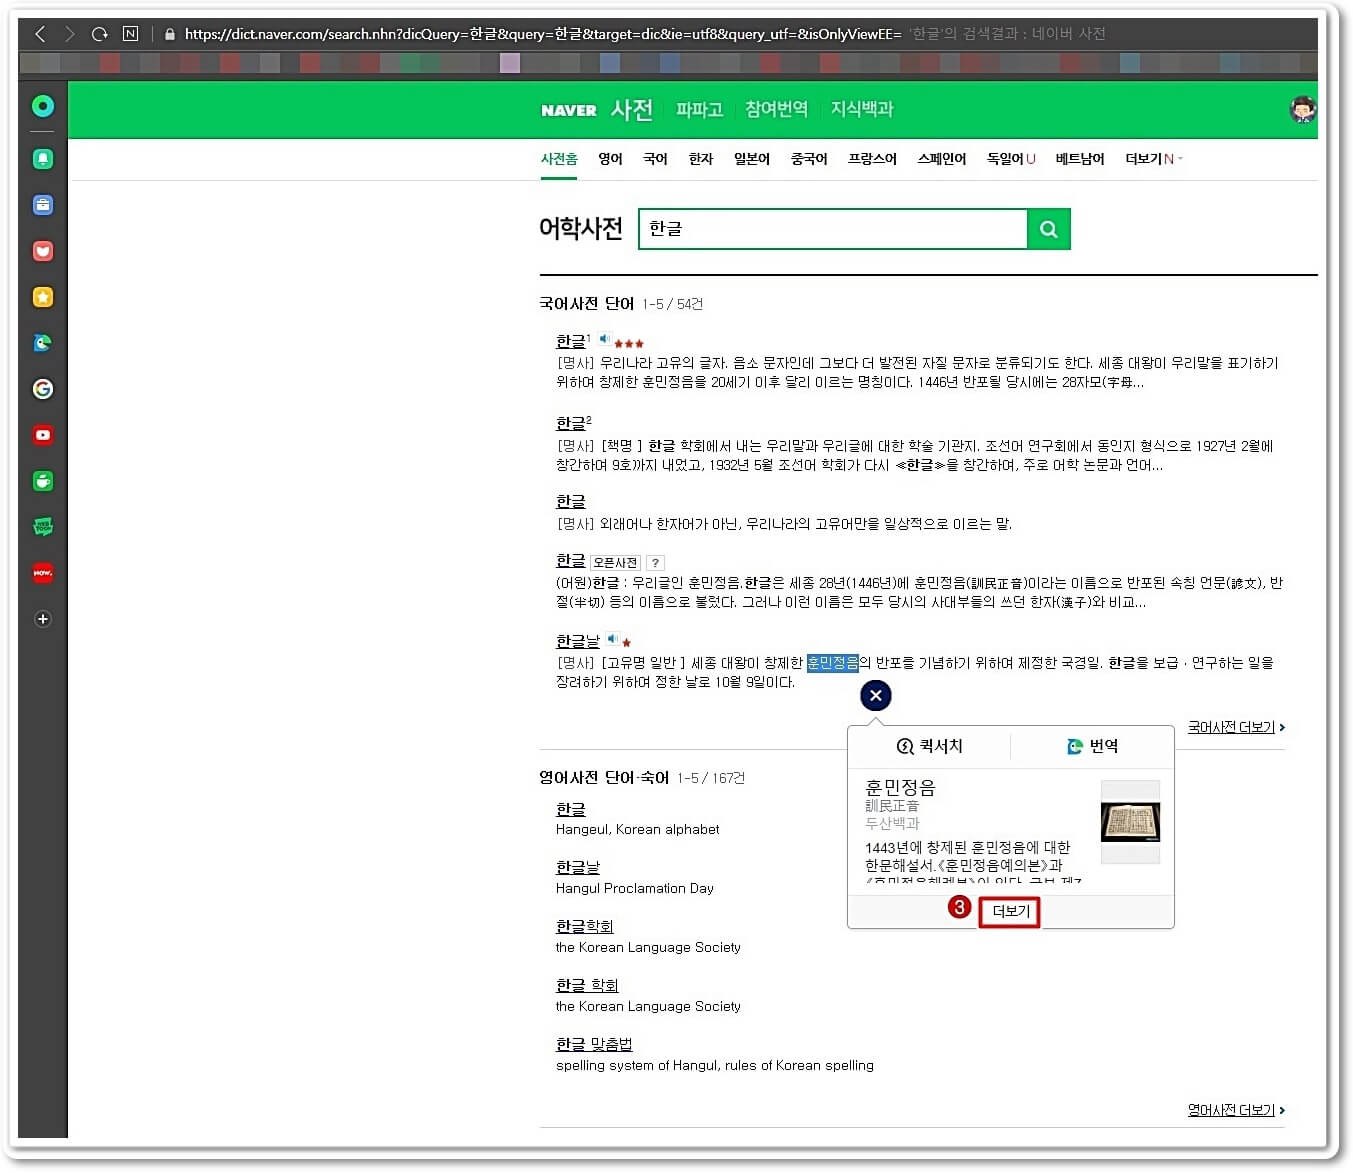Screen dimensions: 1353x1173
Task: Open the green coffee cup Naver Cafe icon
Action: tap(43, 481)
